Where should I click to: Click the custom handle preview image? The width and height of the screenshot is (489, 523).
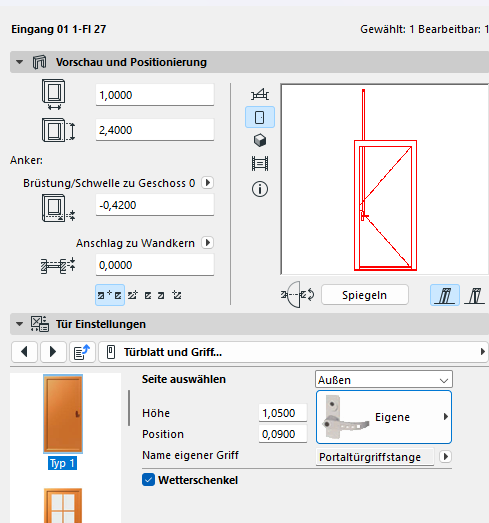pos(346,417)
